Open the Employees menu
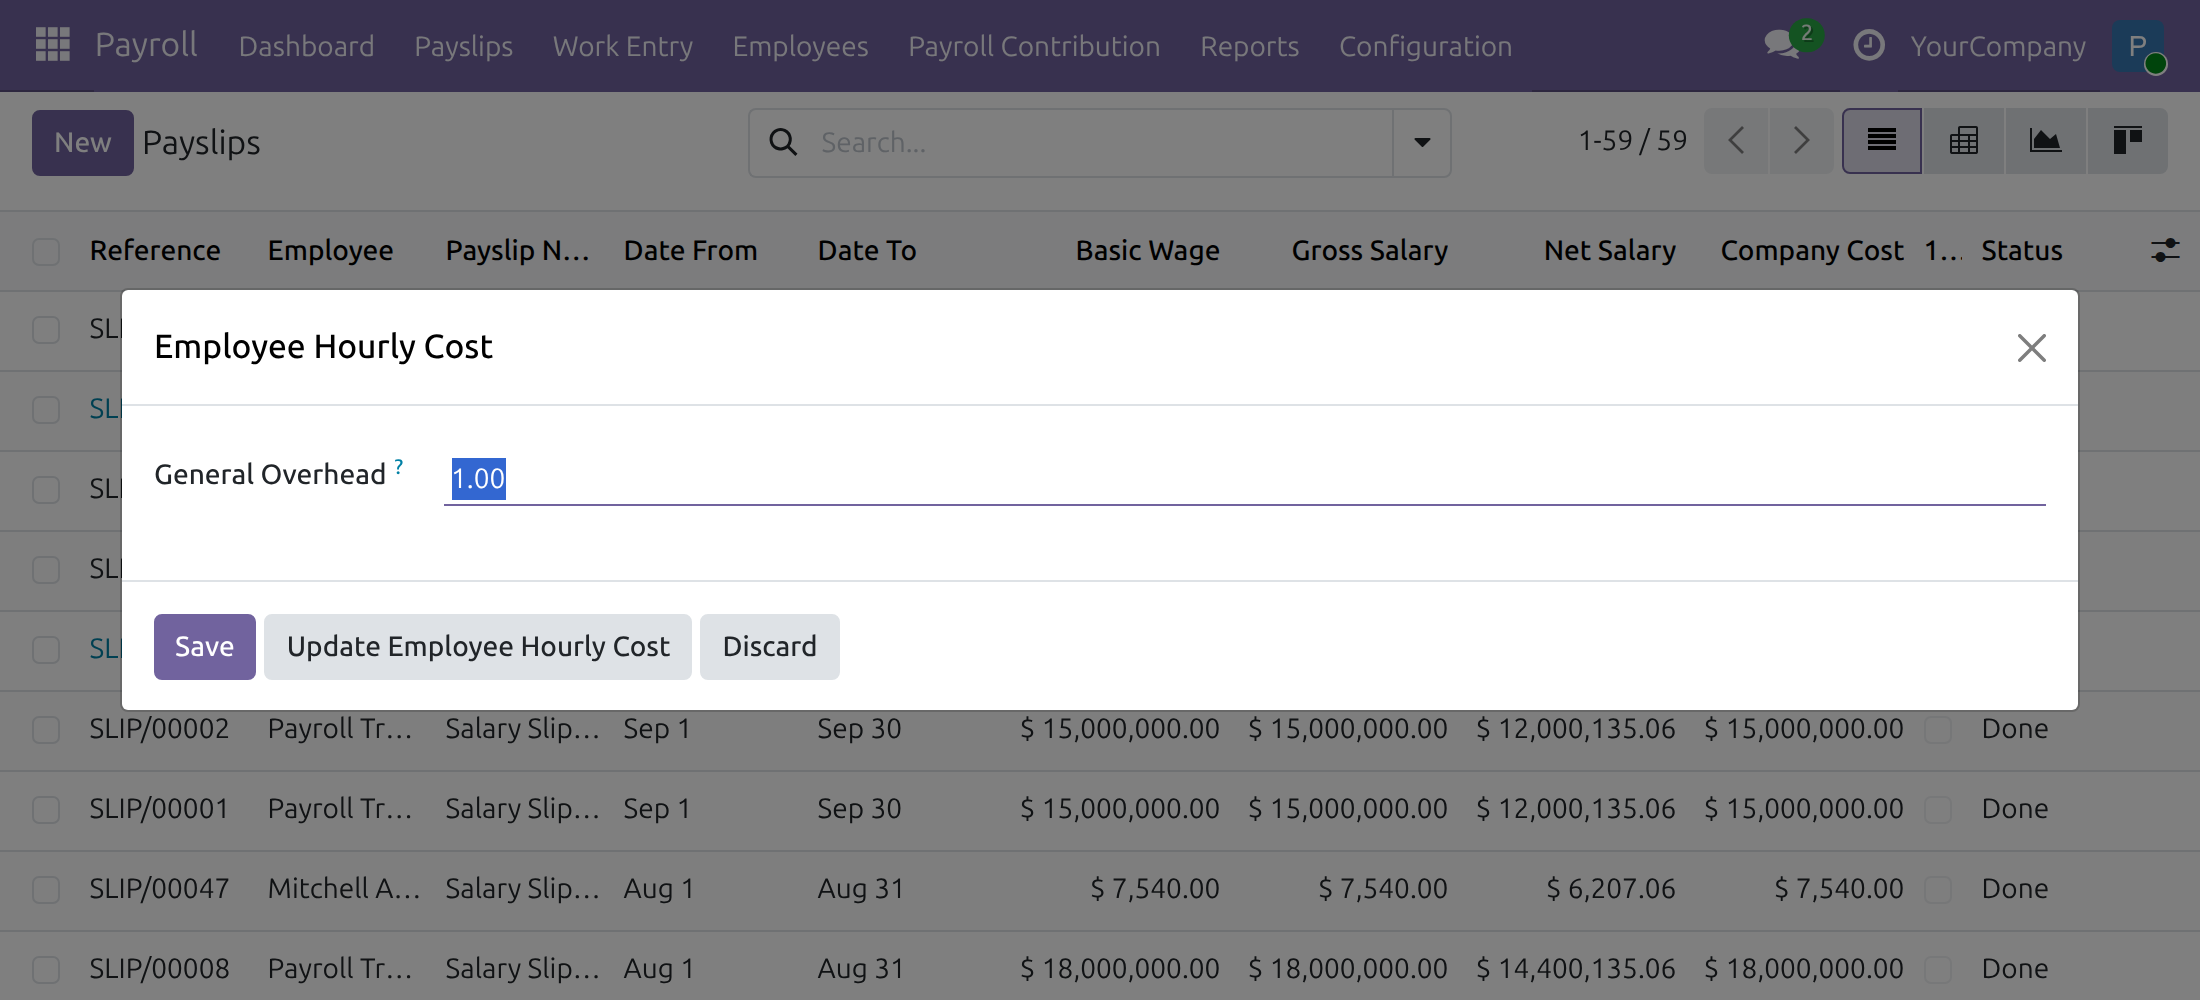Screen dimensions: 2200x1000 click(x=800, y=46)
